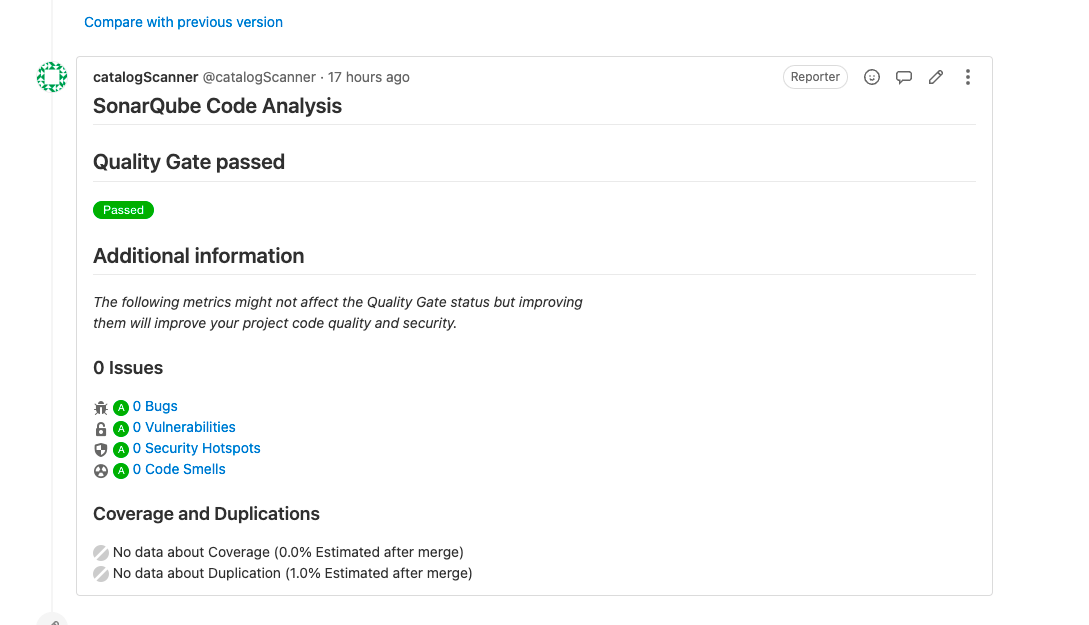1089x625 pixels.
Task: Open the Compare with previous version link
Action: 183,22
